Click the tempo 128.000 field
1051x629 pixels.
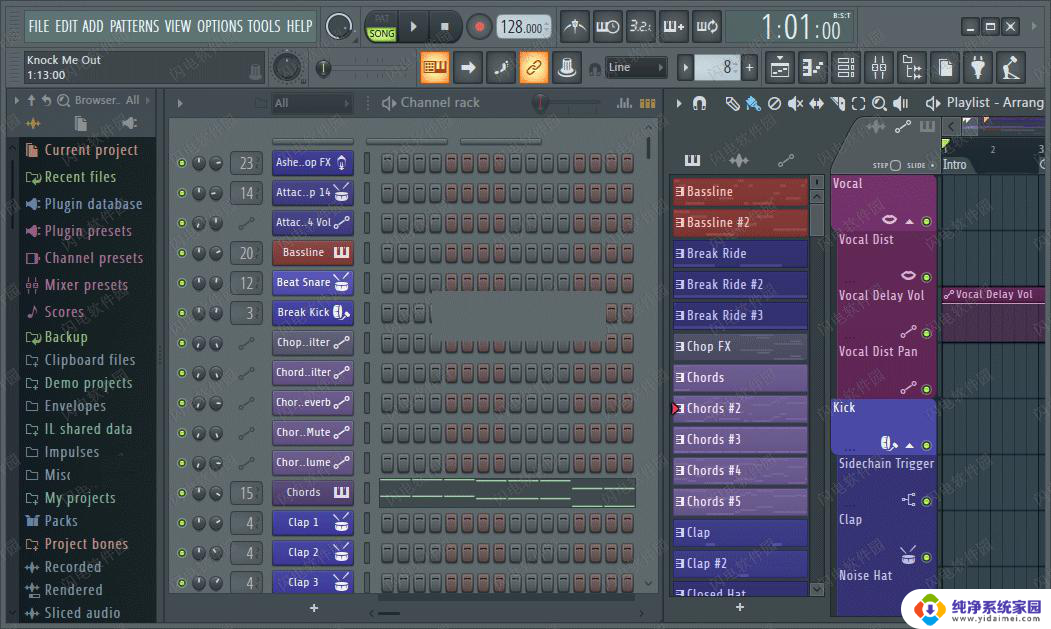pos(523,27)
